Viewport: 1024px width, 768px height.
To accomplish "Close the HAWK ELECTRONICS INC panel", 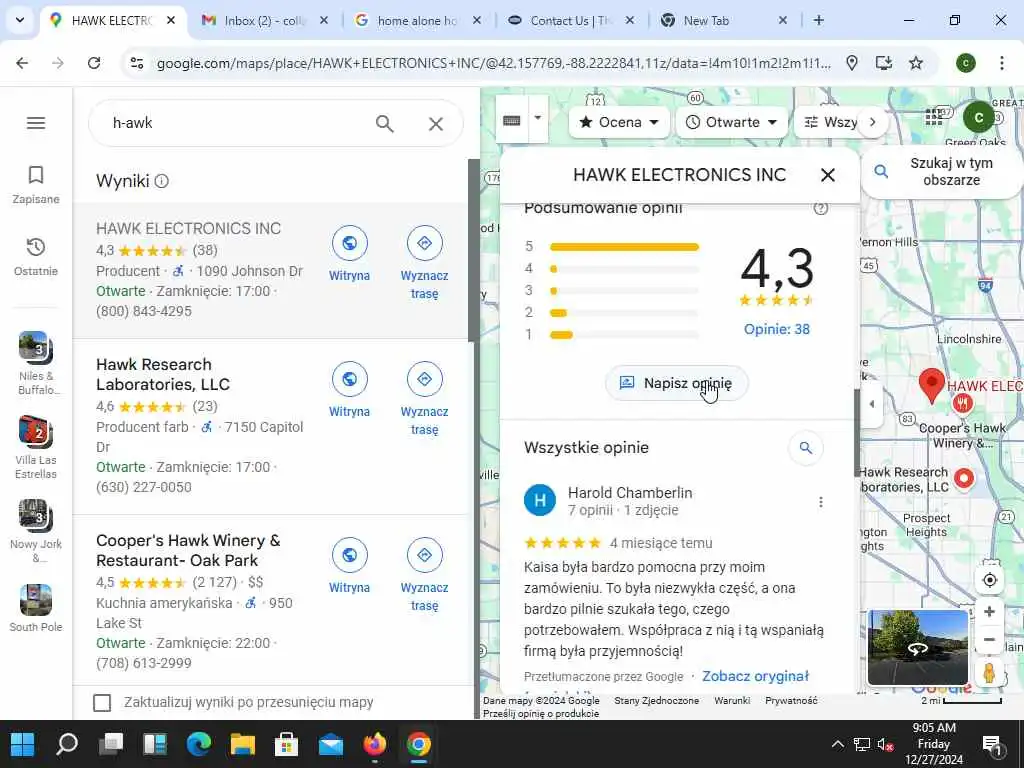I will (x=827, y=175).
